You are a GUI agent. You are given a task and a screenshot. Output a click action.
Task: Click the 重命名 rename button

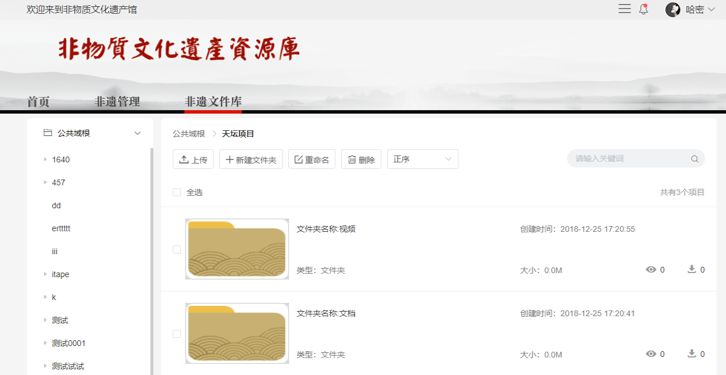(312, 159)
